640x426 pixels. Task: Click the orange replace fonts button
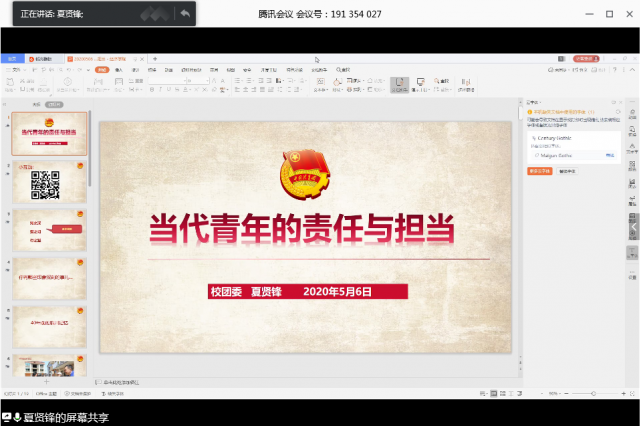click(540, 171)
